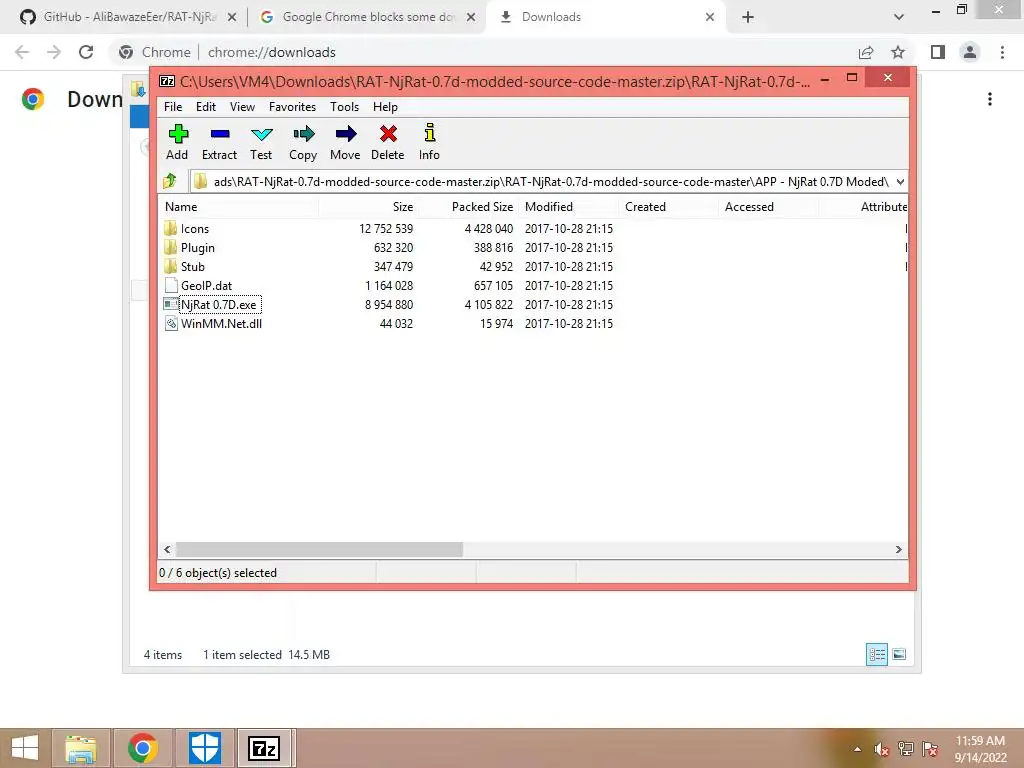
Task: Click Chrome forward arrow
Action: point(54,52)
